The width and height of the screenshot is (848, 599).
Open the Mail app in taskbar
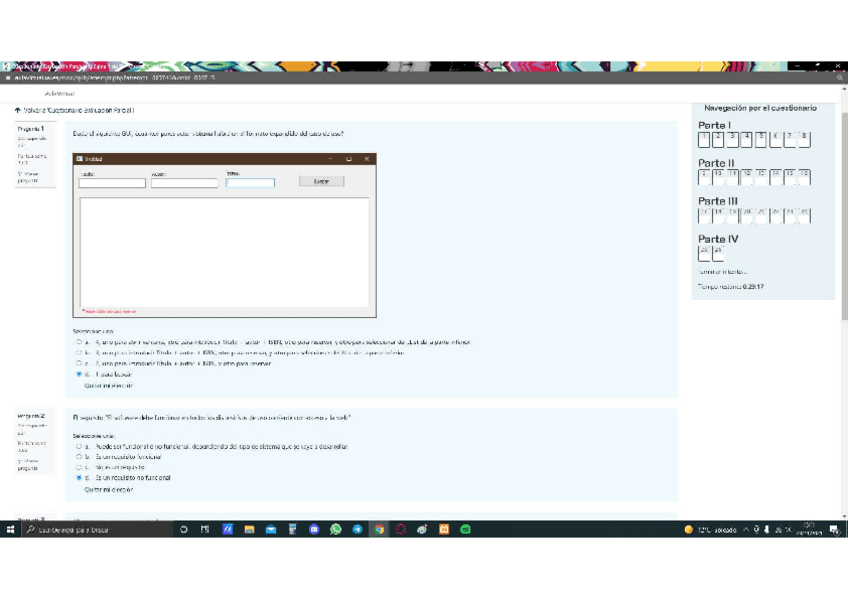271,530
